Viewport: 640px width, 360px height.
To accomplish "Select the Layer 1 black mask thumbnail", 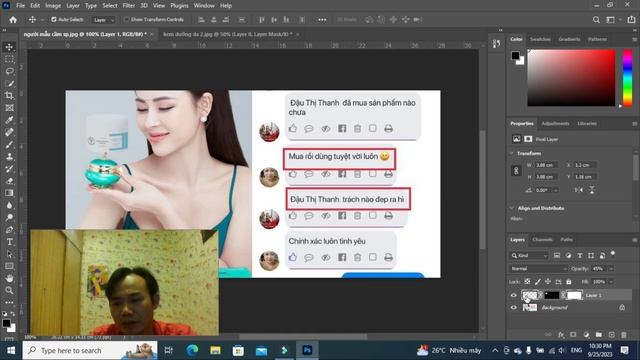I will click(x=551, y=295).
